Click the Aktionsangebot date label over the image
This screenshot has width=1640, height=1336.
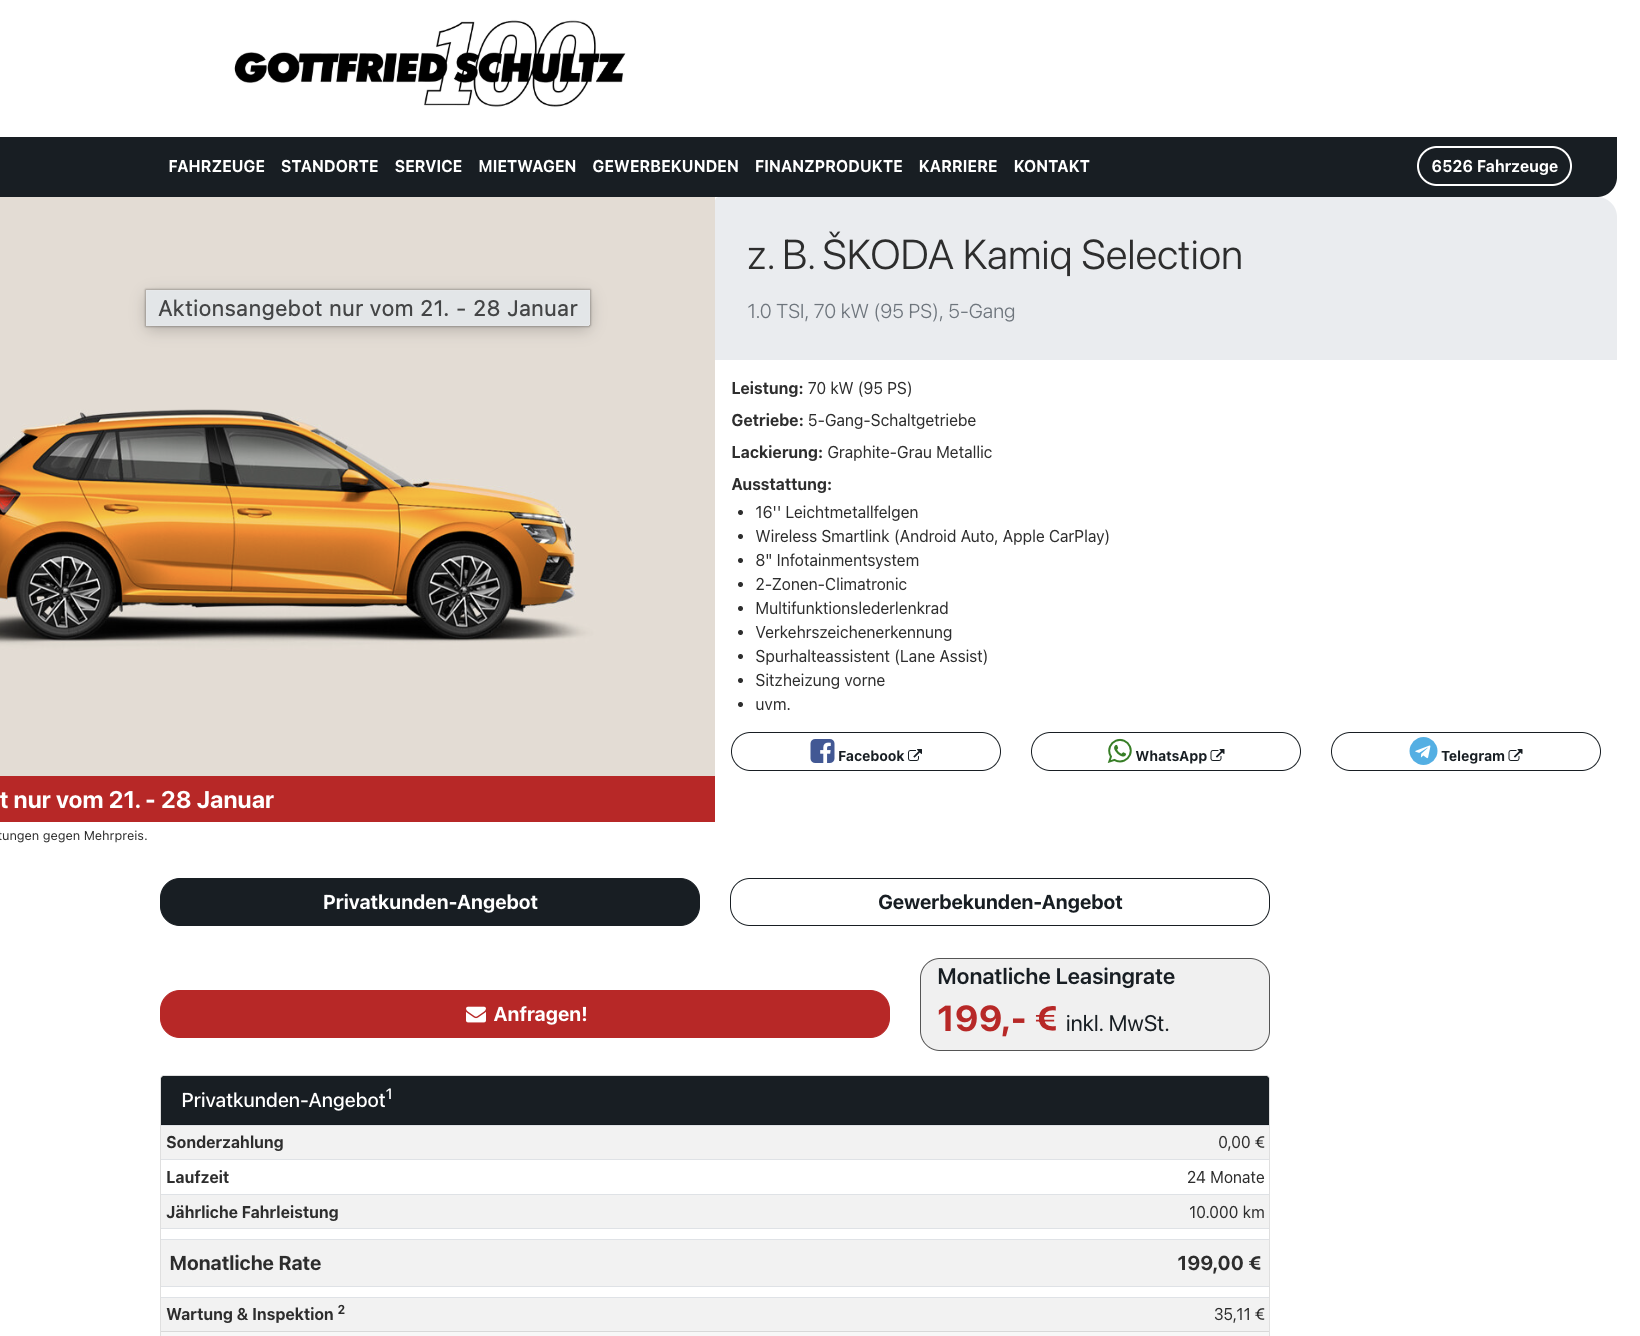368,308
